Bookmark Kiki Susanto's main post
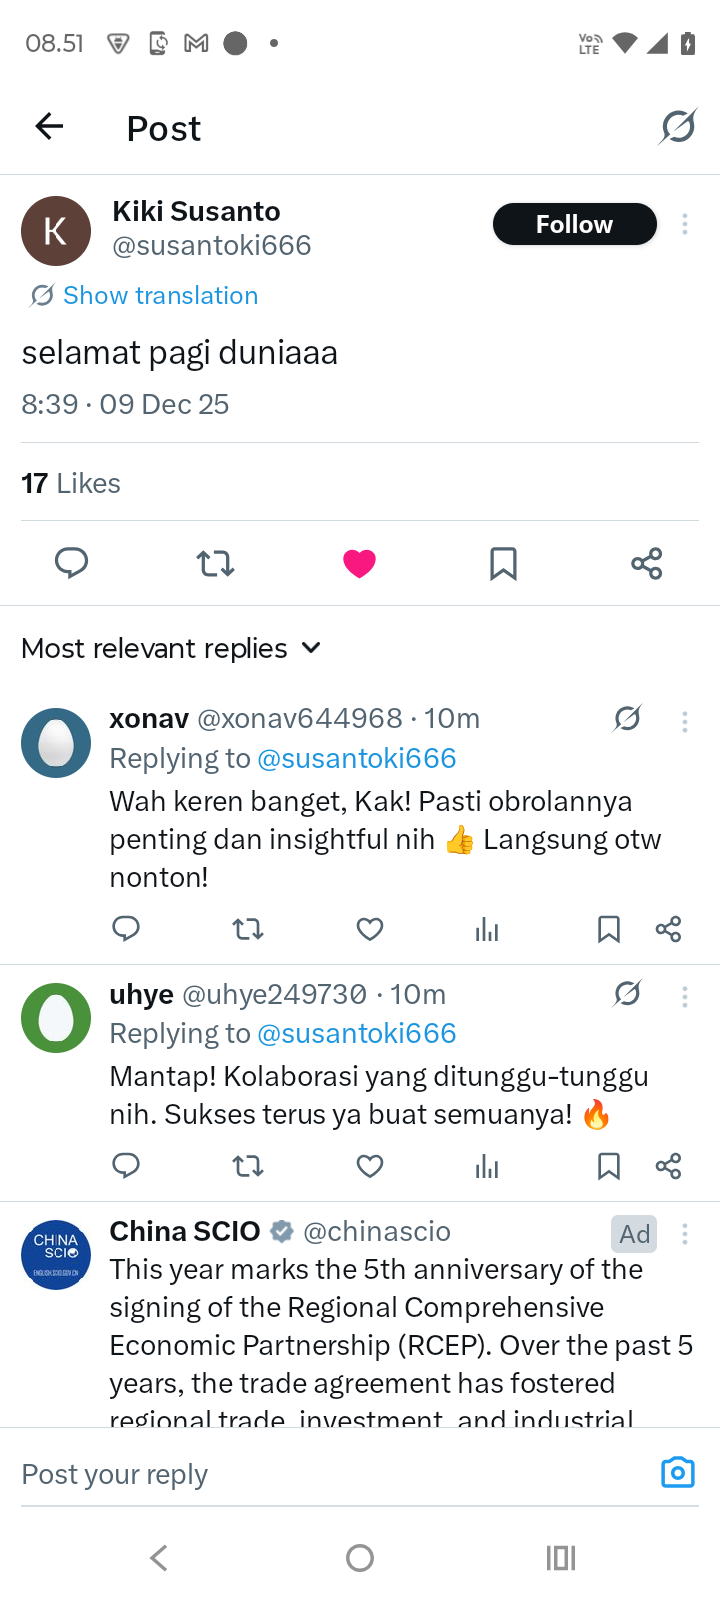Viewport: 720px width, 1600px height. [x=503, y=563]
